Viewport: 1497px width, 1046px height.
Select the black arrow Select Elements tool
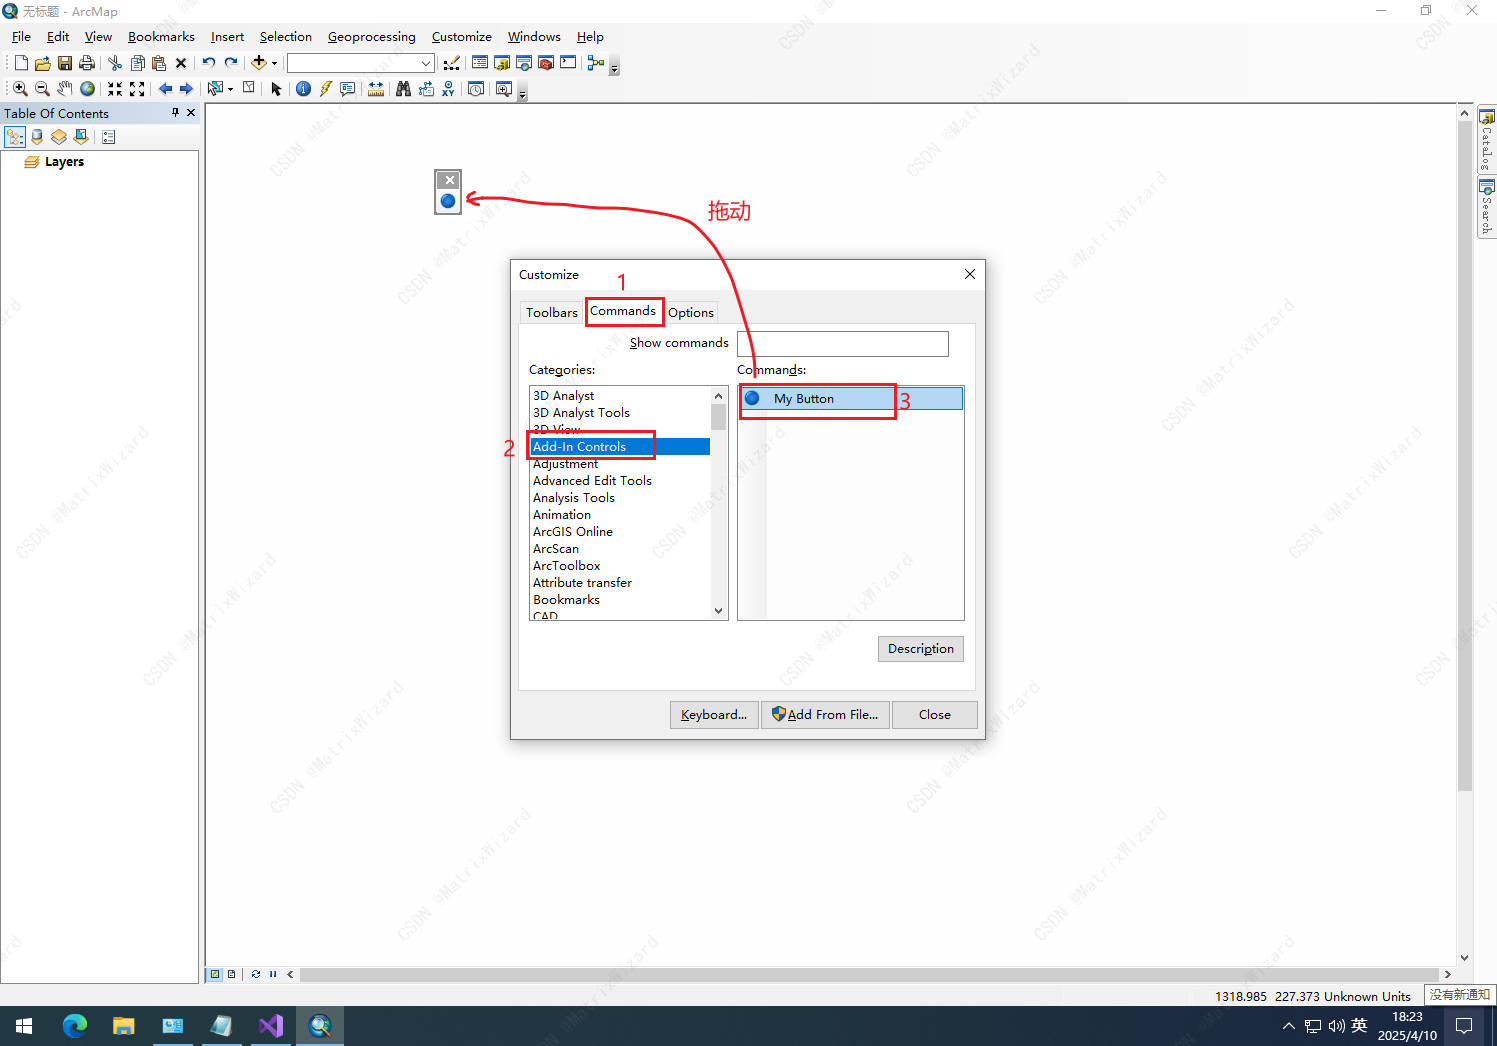coord(276,89)
